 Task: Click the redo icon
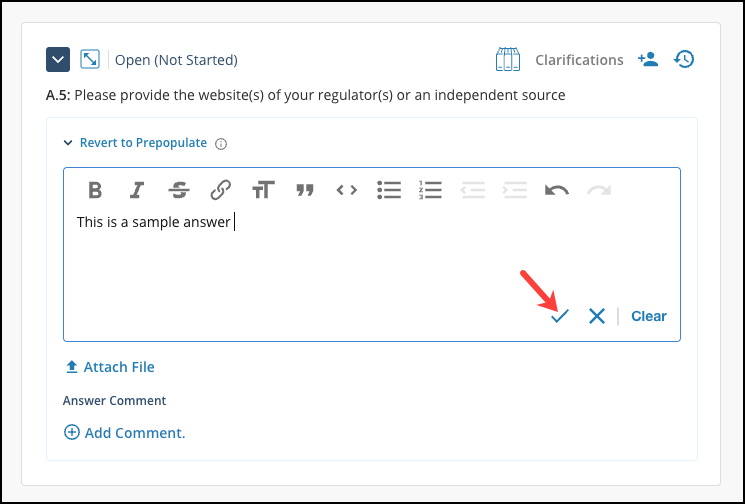[x=599, y=190]
